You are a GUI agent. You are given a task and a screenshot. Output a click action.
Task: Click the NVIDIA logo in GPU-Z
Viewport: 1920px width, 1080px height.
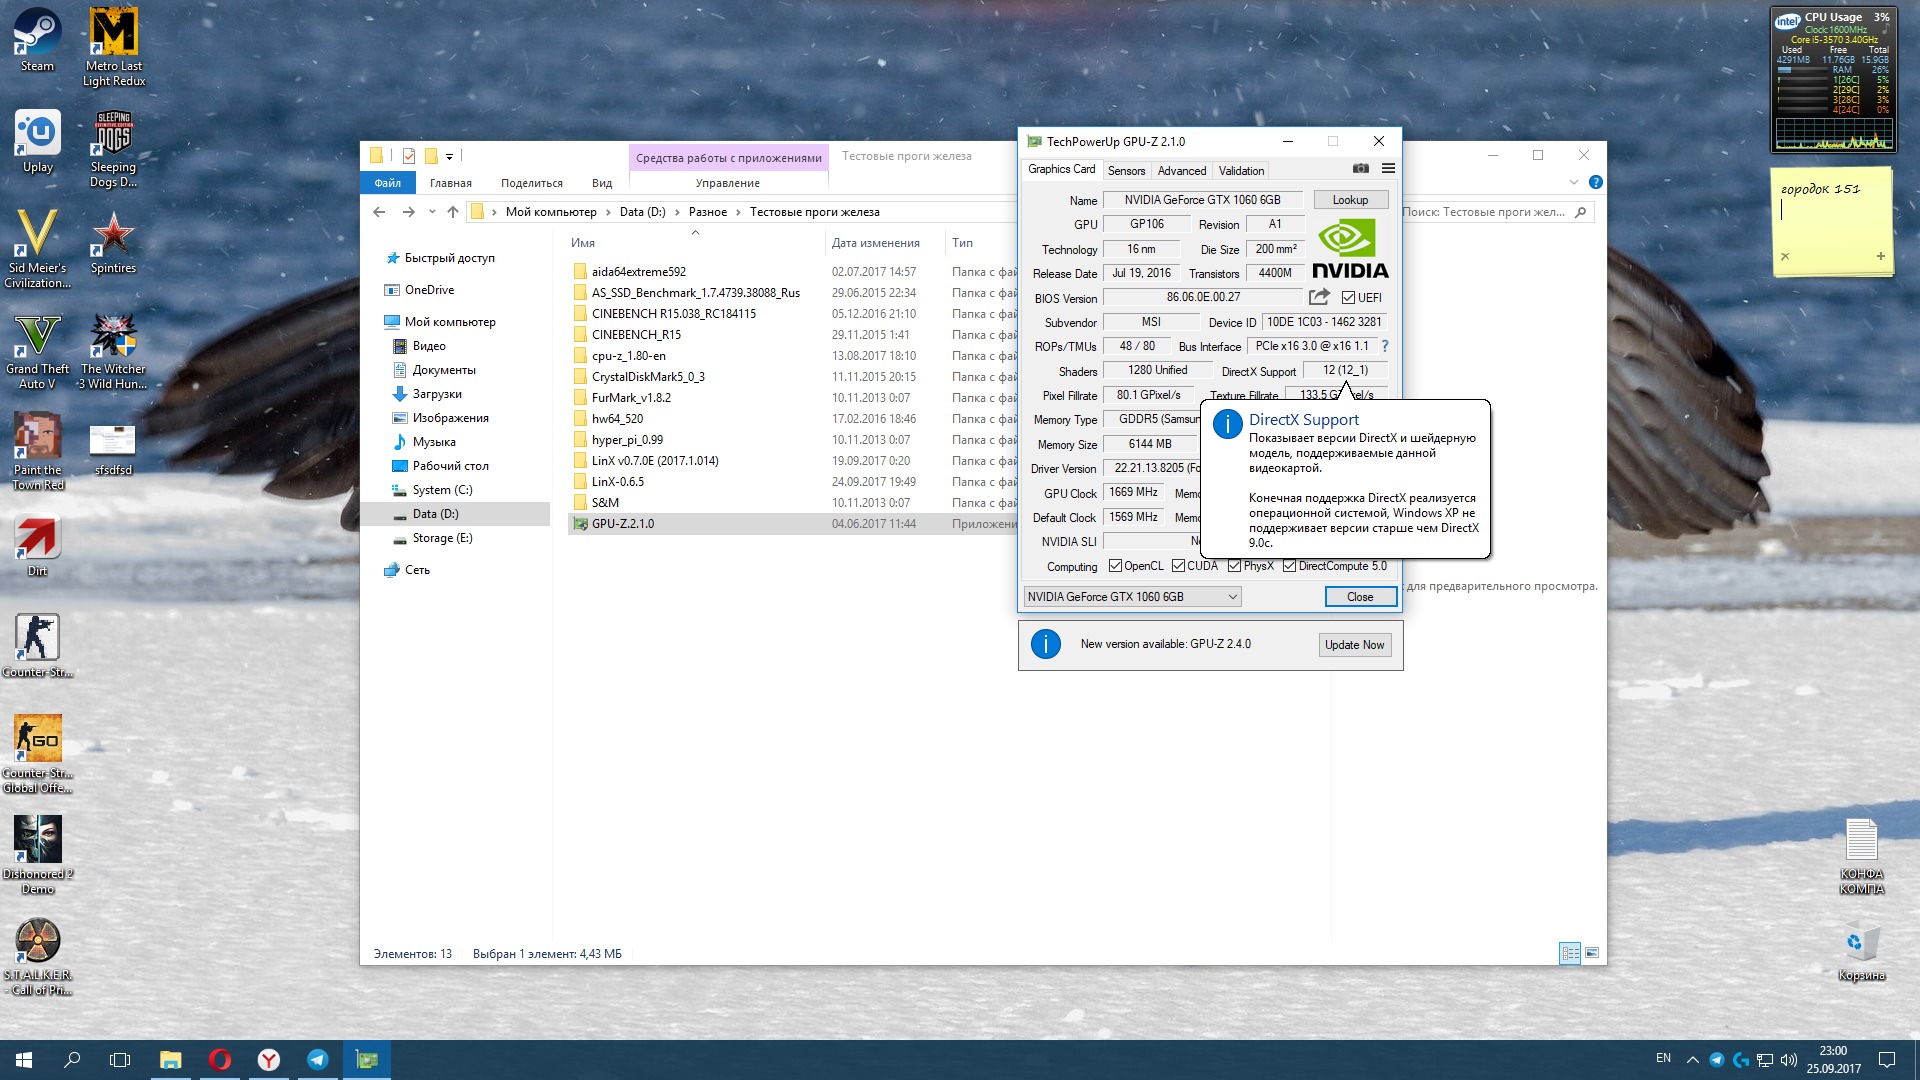[x=1349, y=250]
